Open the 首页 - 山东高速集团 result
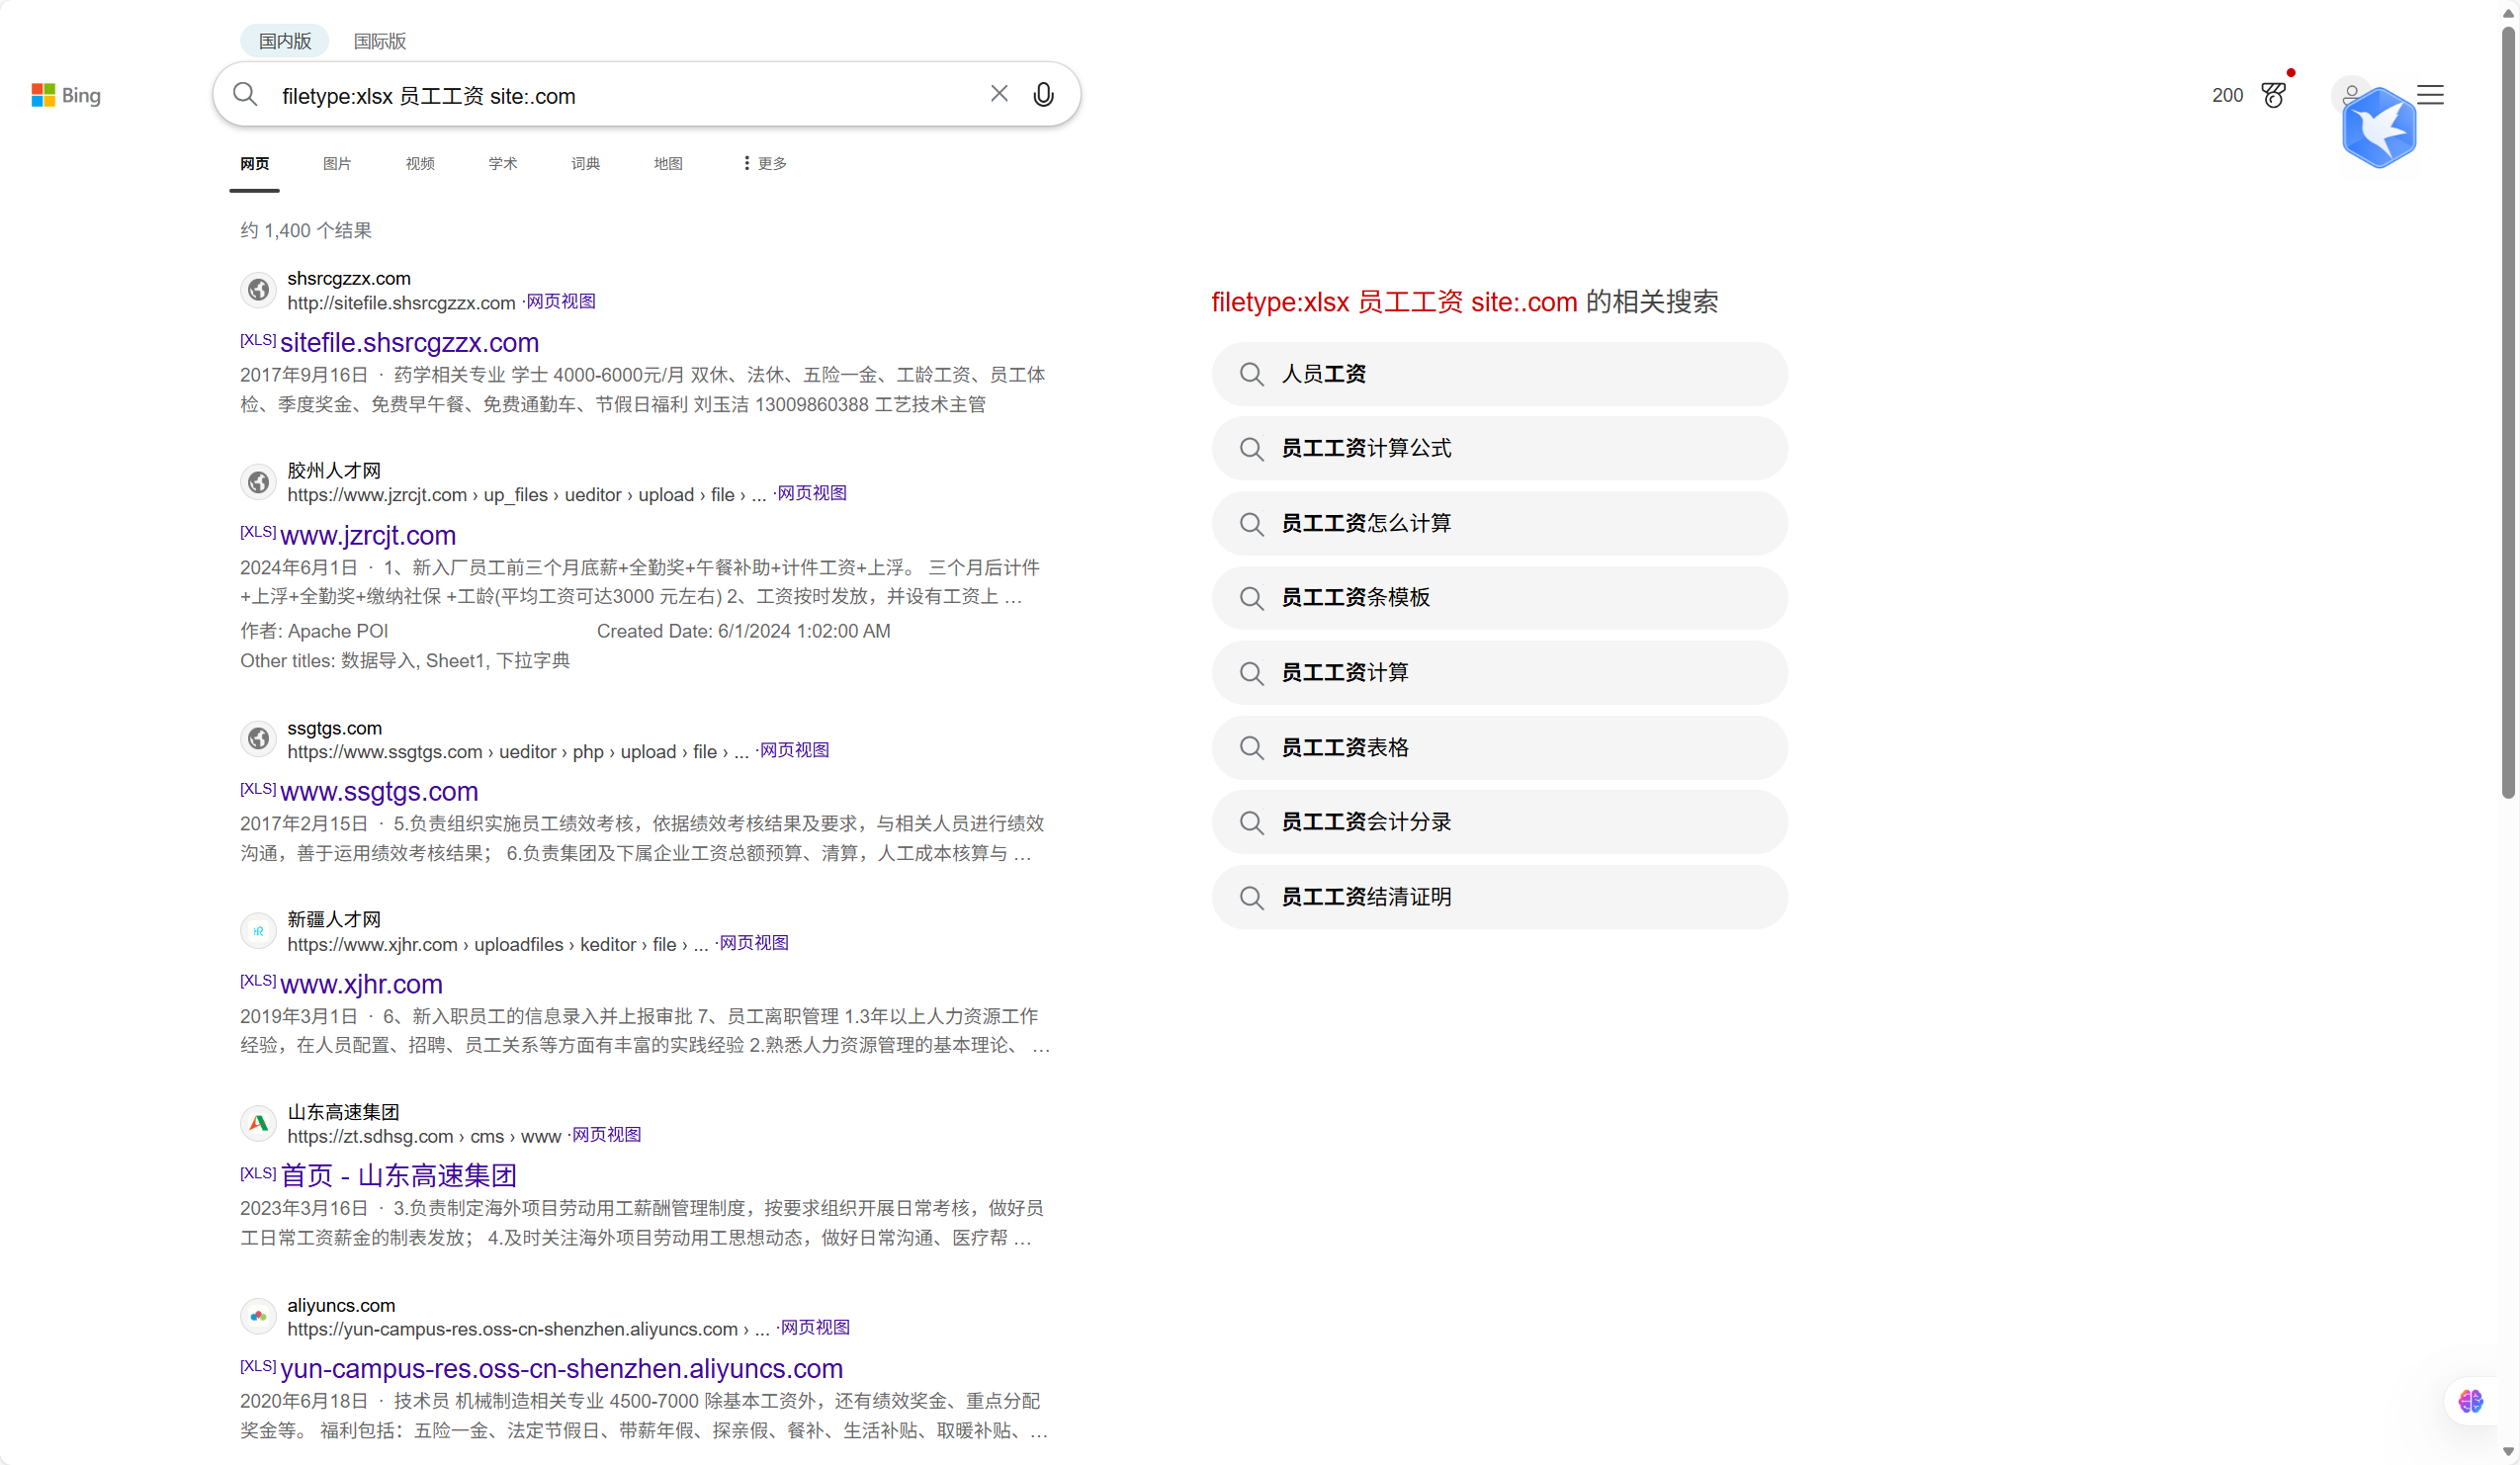Image resolution: width=2520 pixels, height=1465 pixels. click(x=398, y=1175)
